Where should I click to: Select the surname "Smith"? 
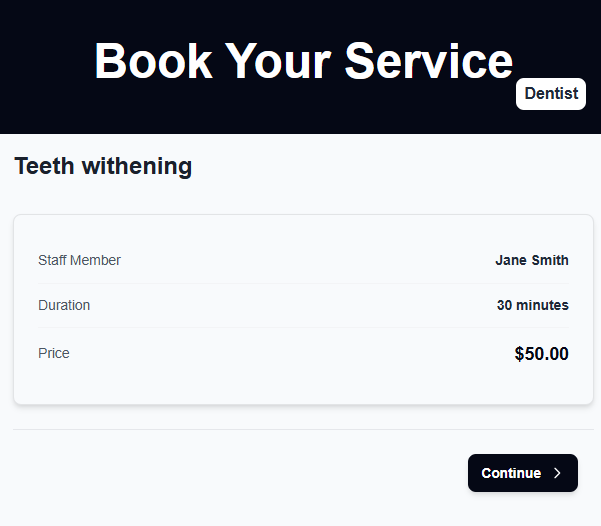(x=549, y=260)
